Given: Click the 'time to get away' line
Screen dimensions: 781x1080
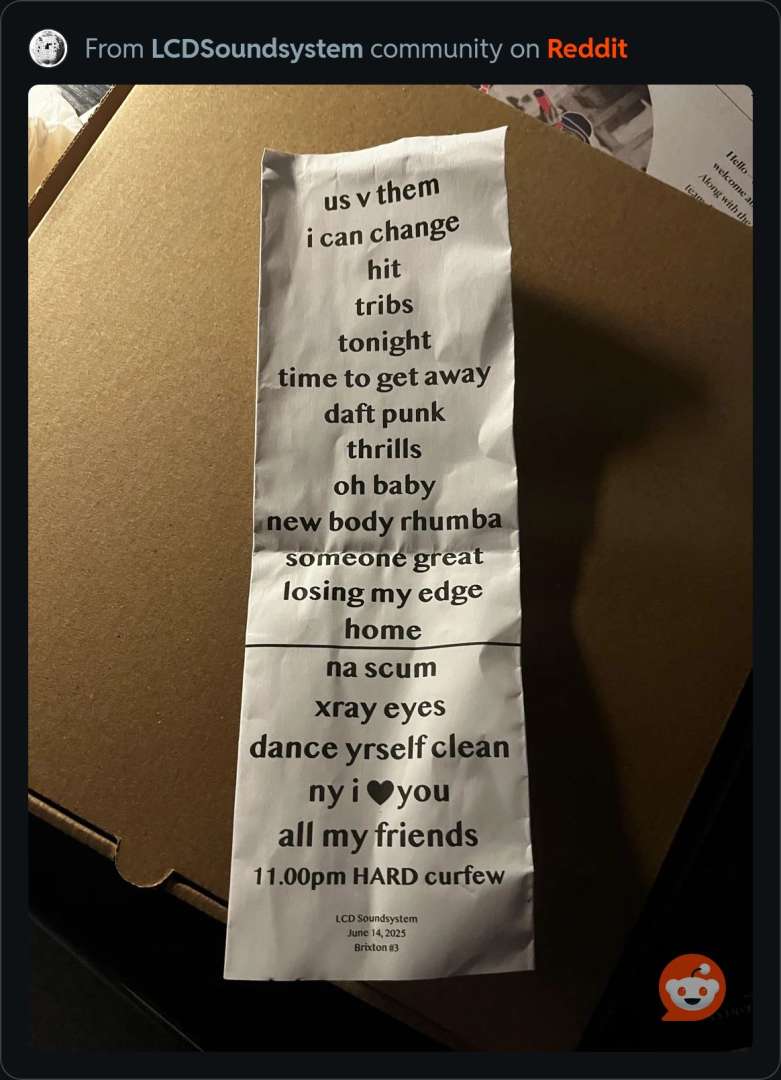Looking at the screenshot, I should [x=384, y=377].
